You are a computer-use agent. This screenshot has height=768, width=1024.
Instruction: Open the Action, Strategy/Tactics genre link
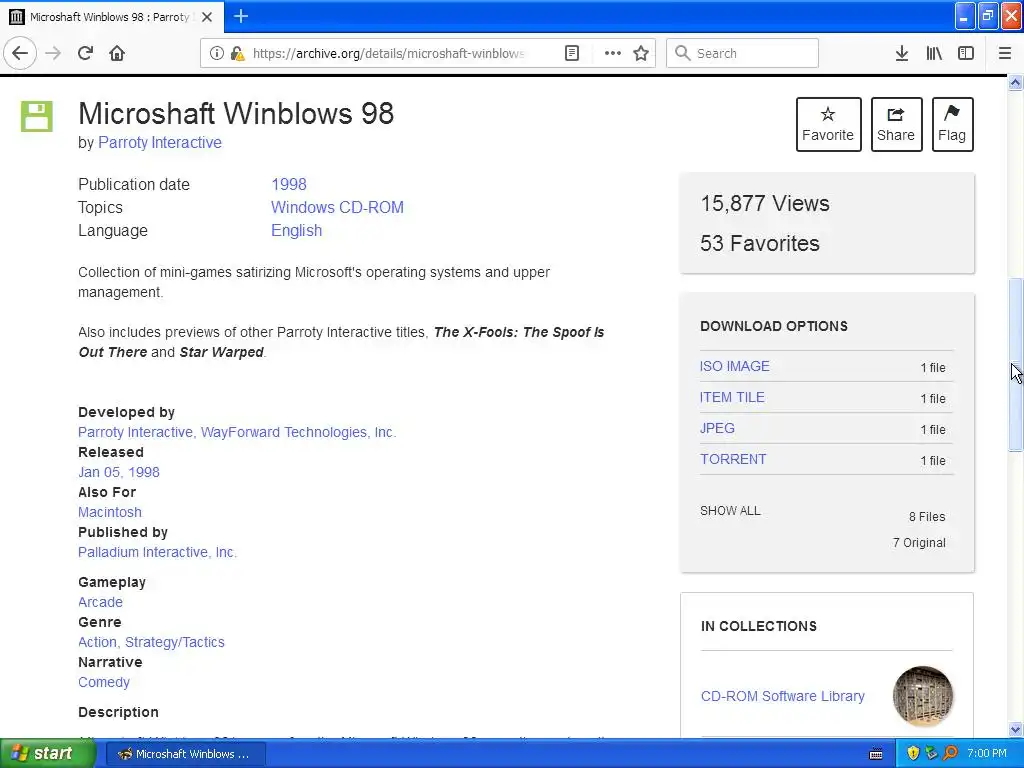click(152, 642)
